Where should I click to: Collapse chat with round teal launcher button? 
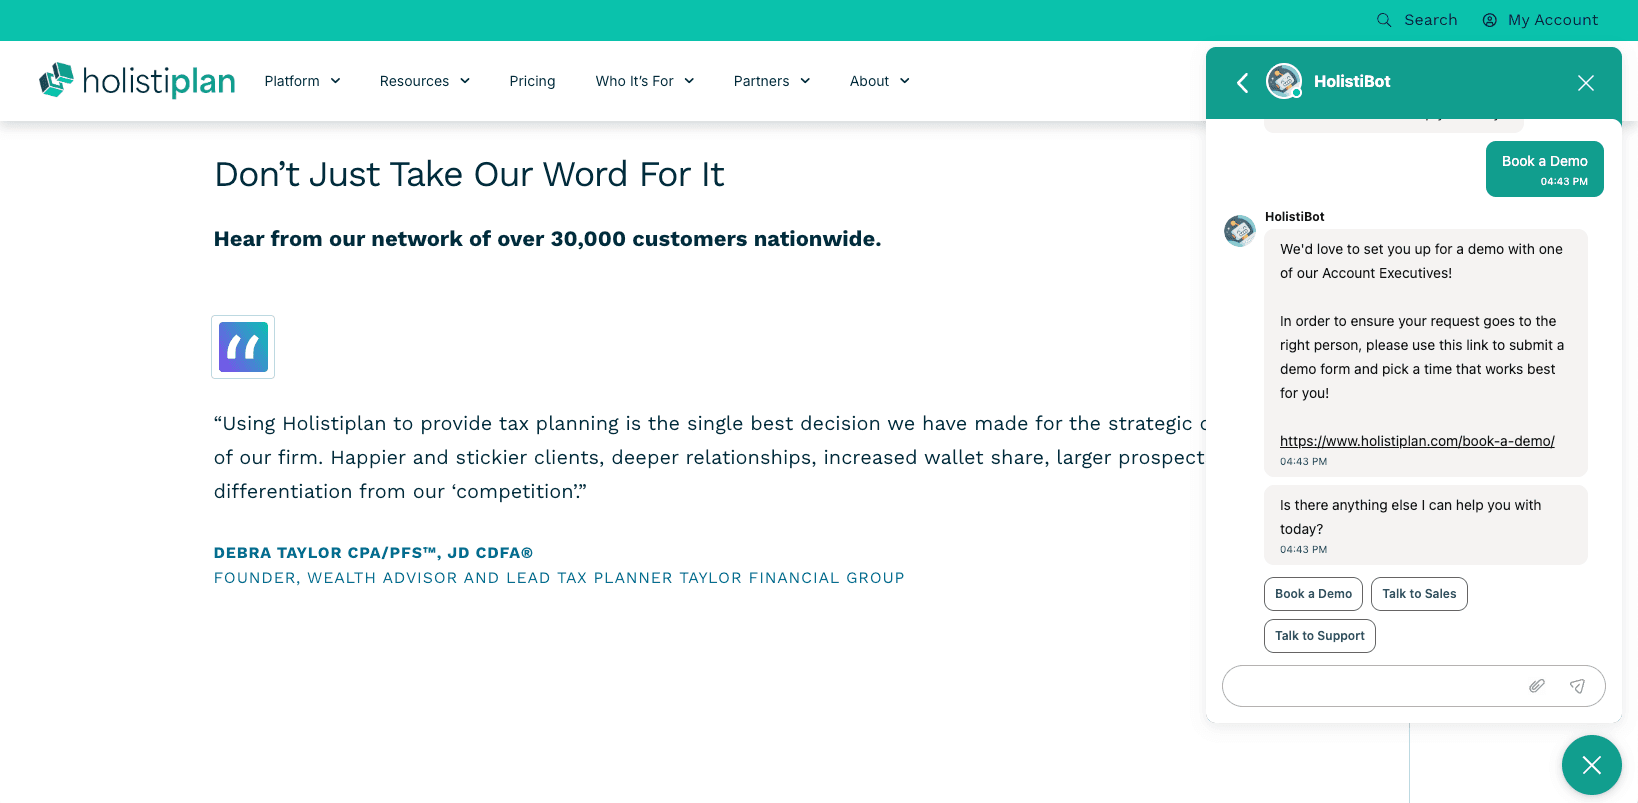click(x=1591, y=765)
